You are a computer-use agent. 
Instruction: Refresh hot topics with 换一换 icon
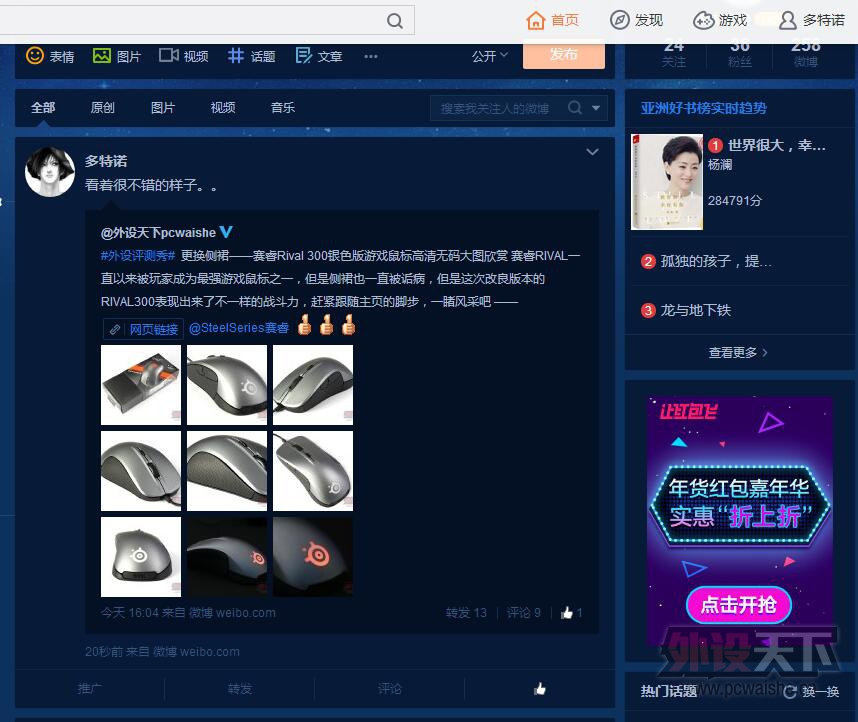[789, 692]
